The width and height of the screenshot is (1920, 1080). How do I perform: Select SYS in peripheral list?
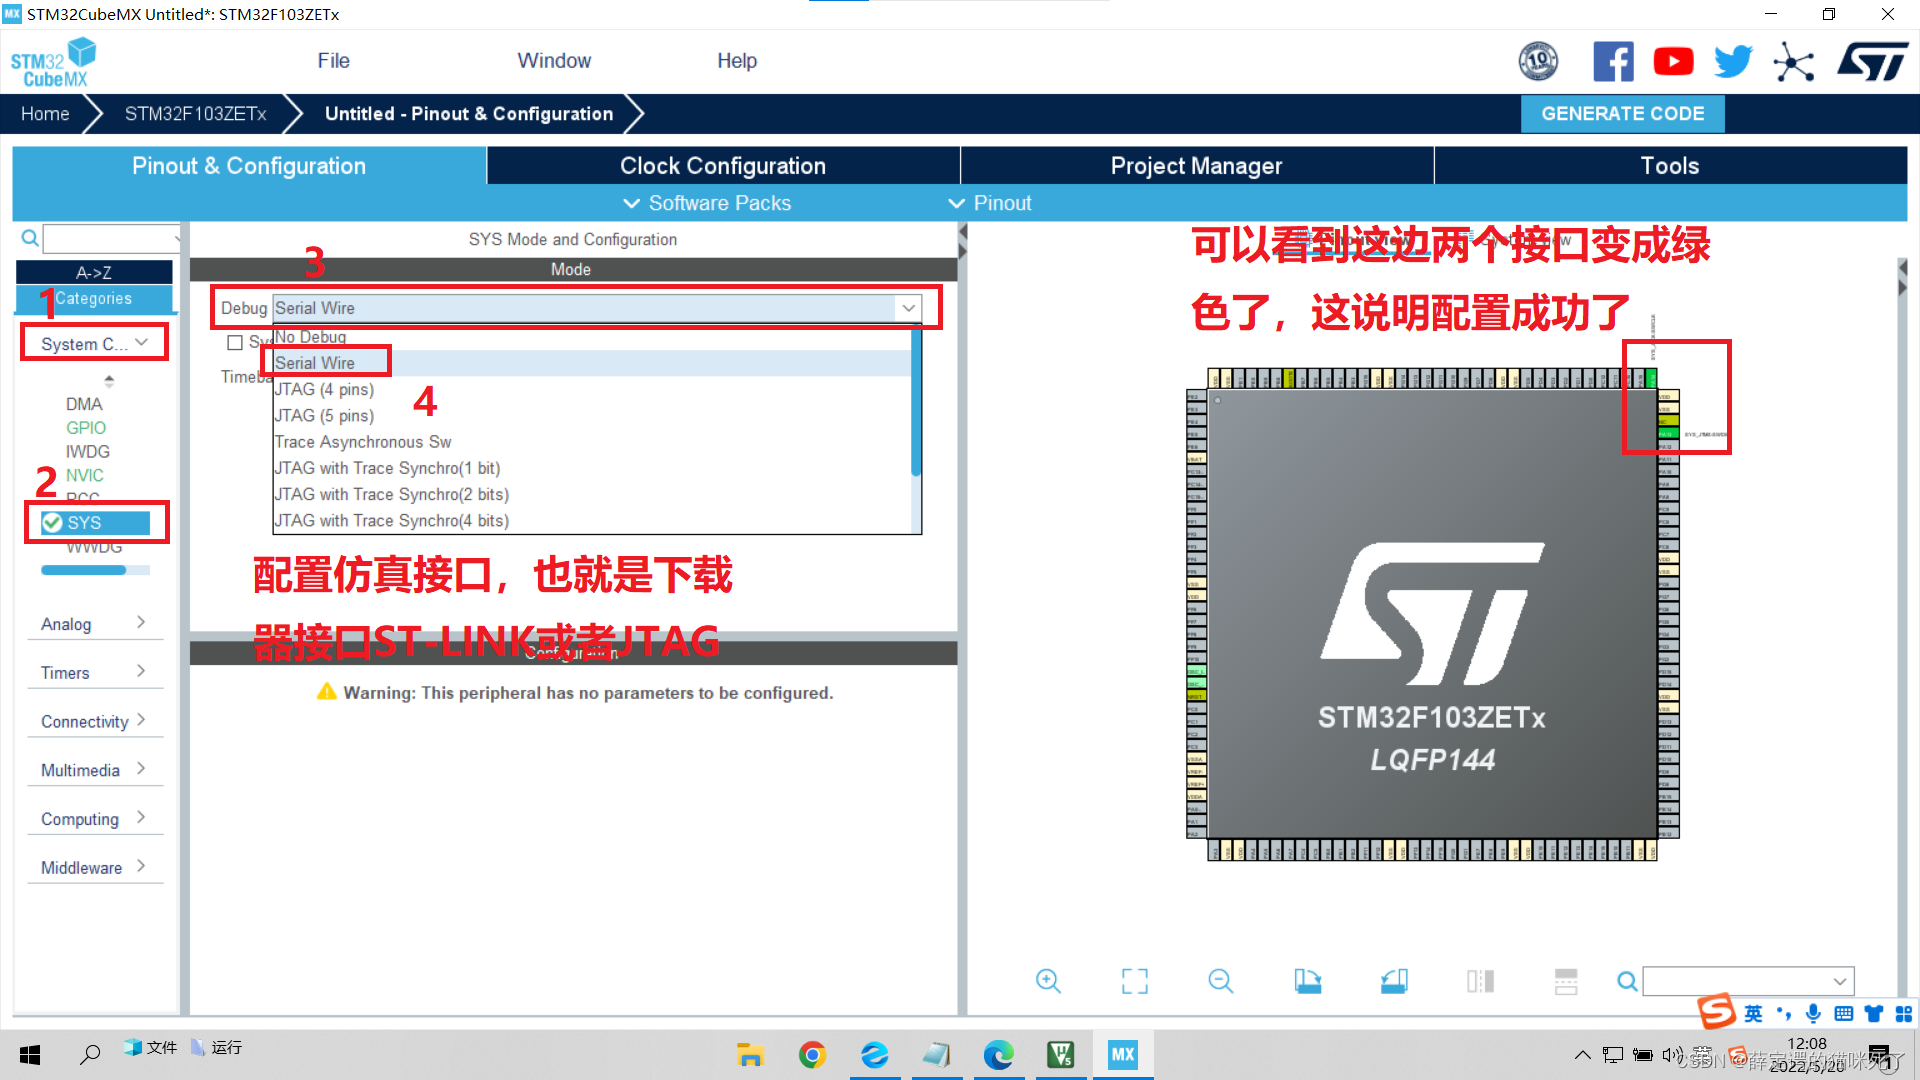pos(85,523)
